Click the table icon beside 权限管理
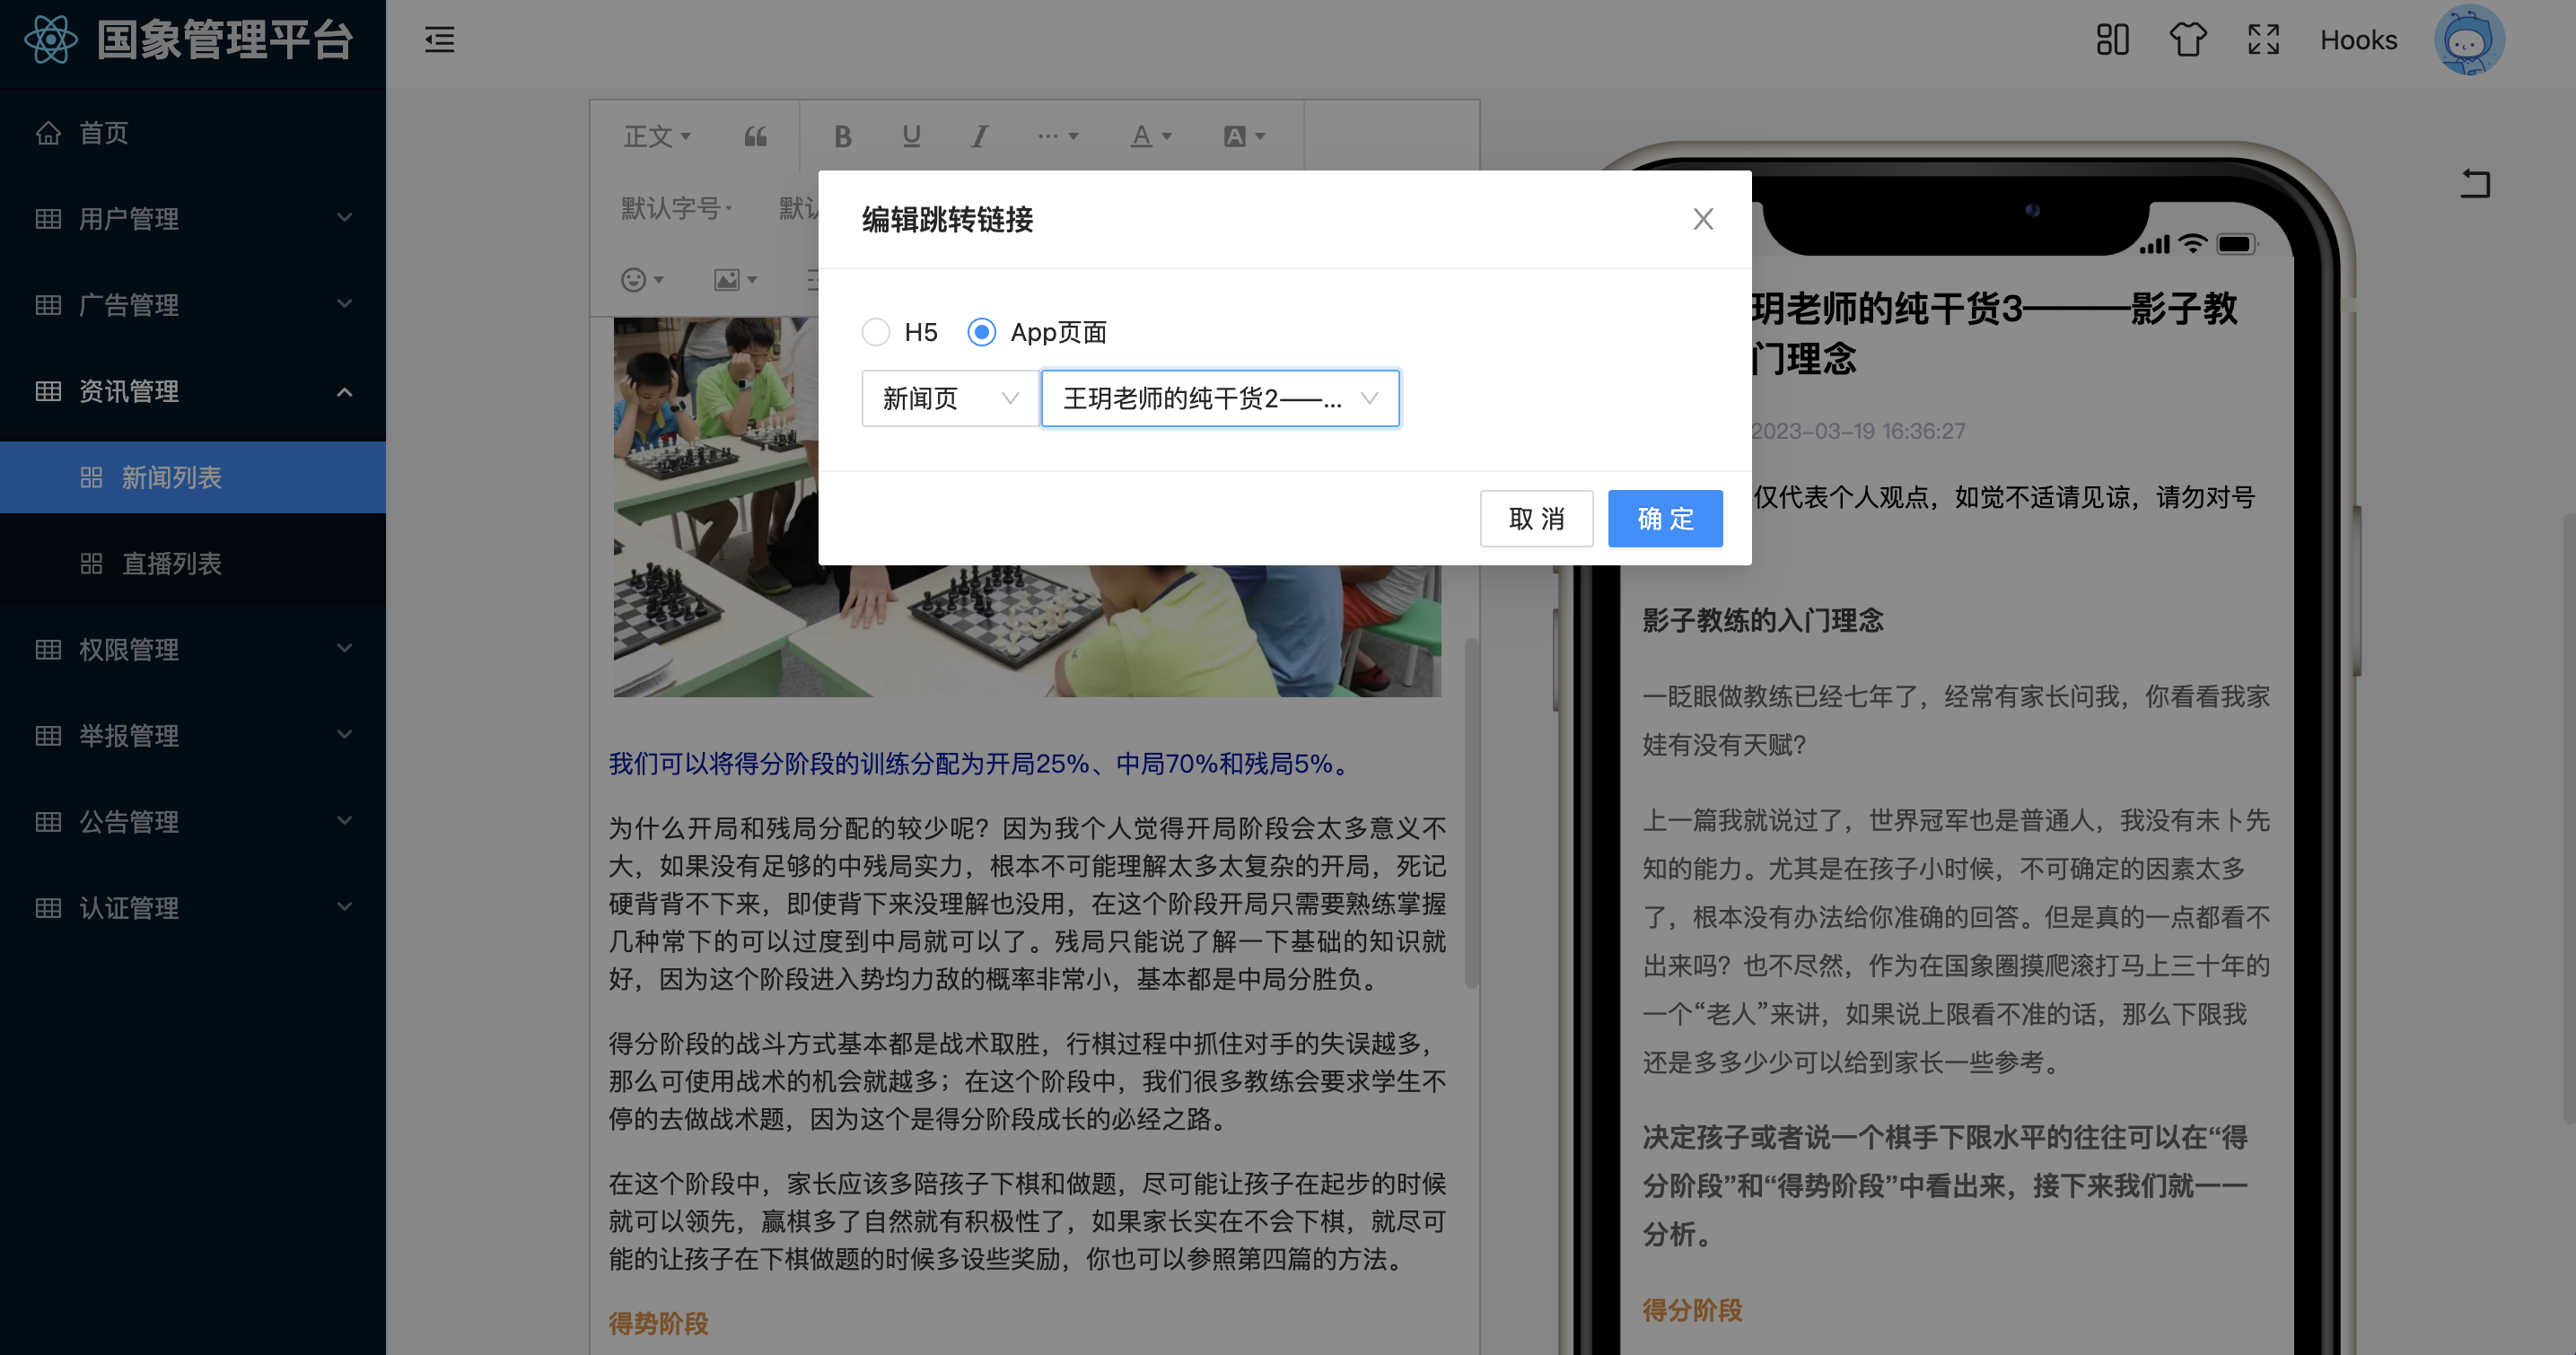Screen dimensions: 2576x1355 pyautogui.click(x=48, y=649)
